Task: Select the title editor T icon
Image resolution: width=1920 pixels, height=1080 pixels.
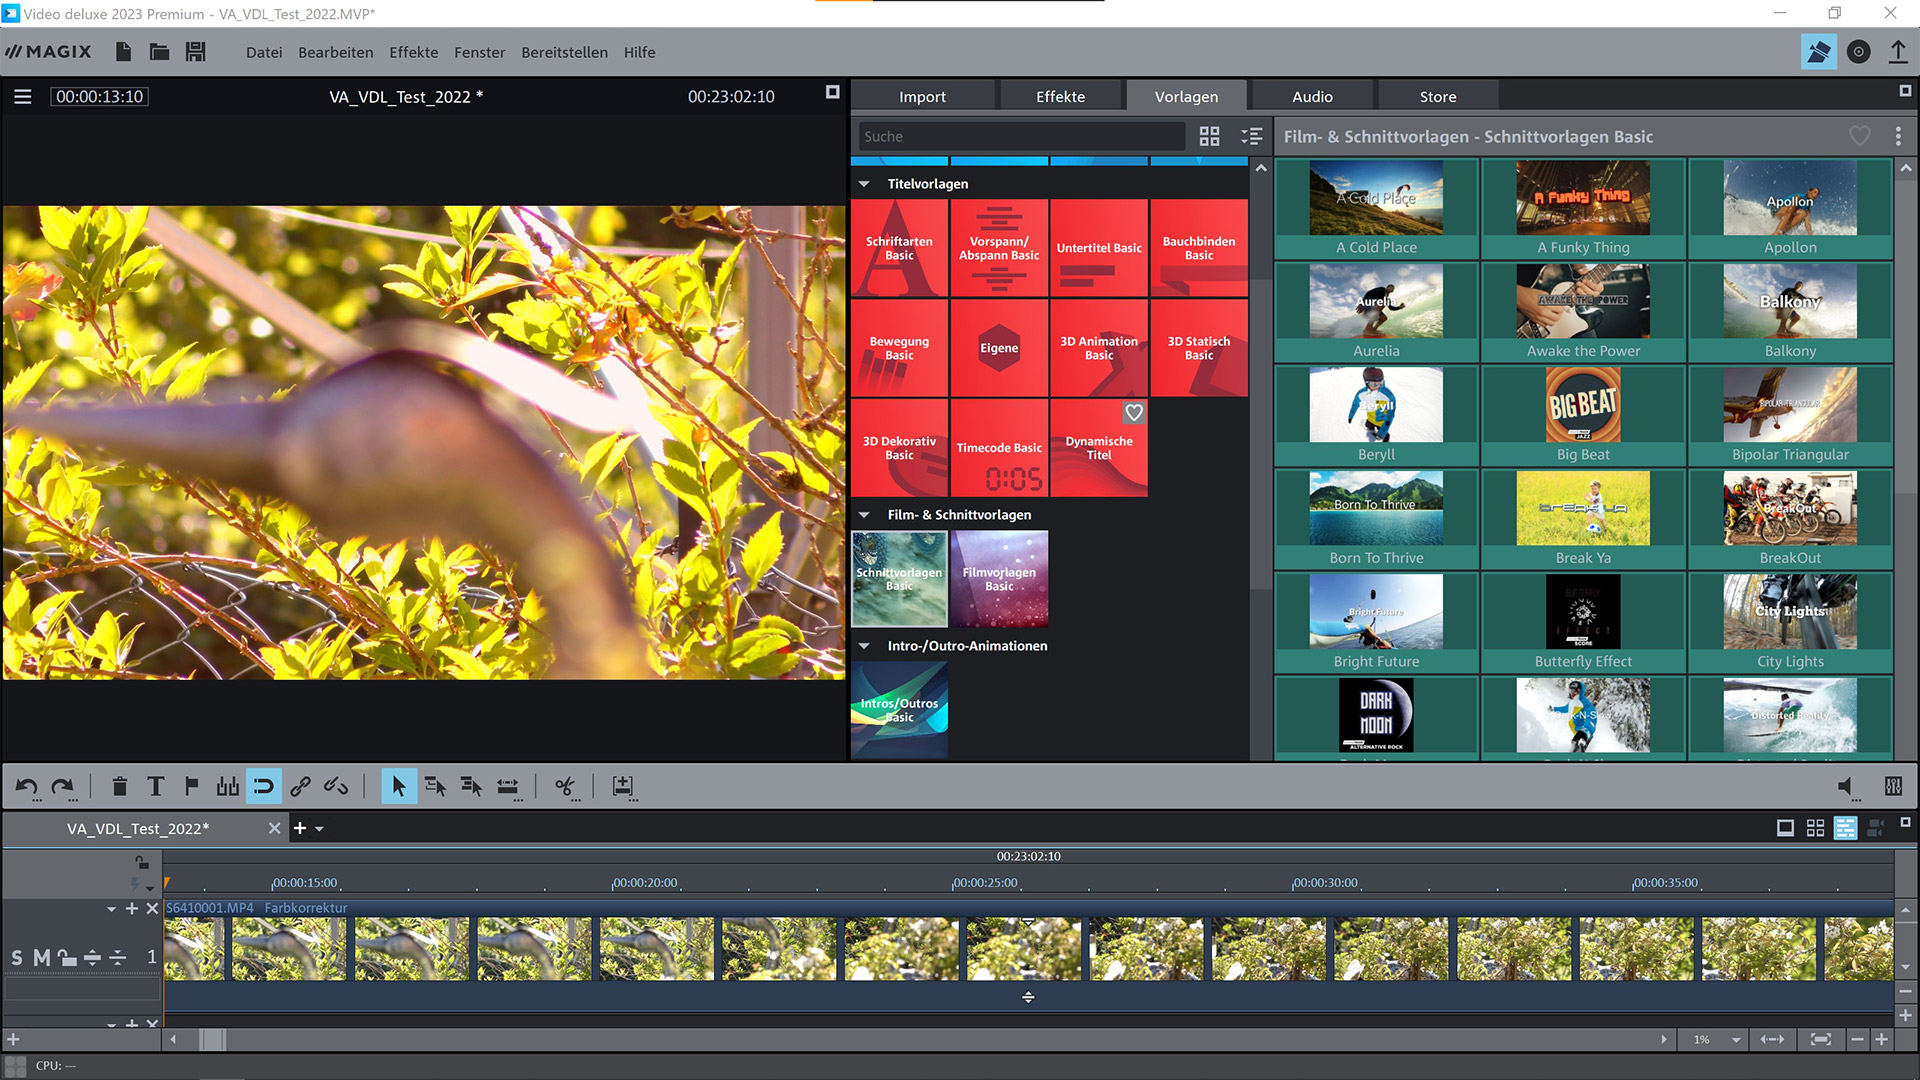Action: pyautogui.click(x=155, y=787)
